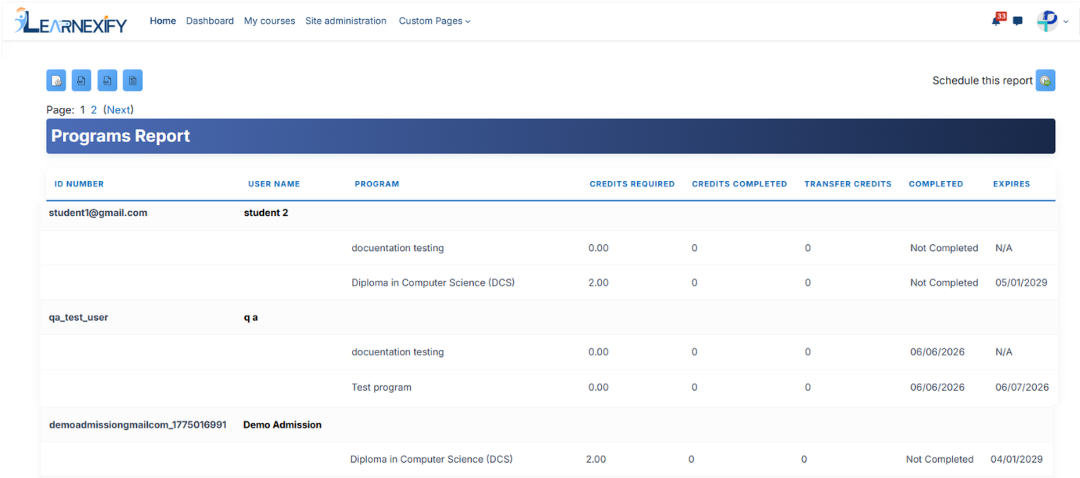The image size is (1080, 478).
Task: Click 'Not Completed' in Demo Admission's row
Action: [x=940, y=459]
